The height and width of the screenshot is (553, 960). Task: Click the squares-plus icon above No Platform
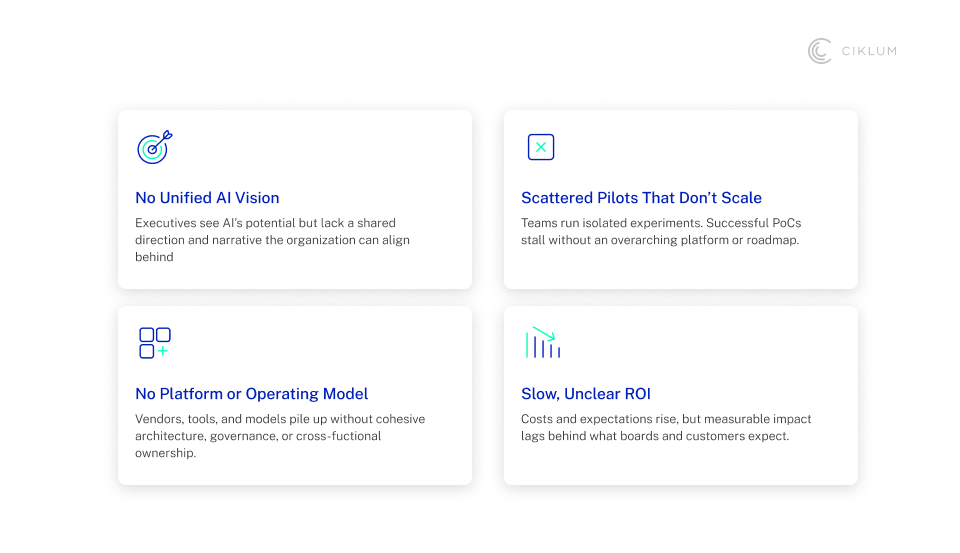tap(155, 343)
